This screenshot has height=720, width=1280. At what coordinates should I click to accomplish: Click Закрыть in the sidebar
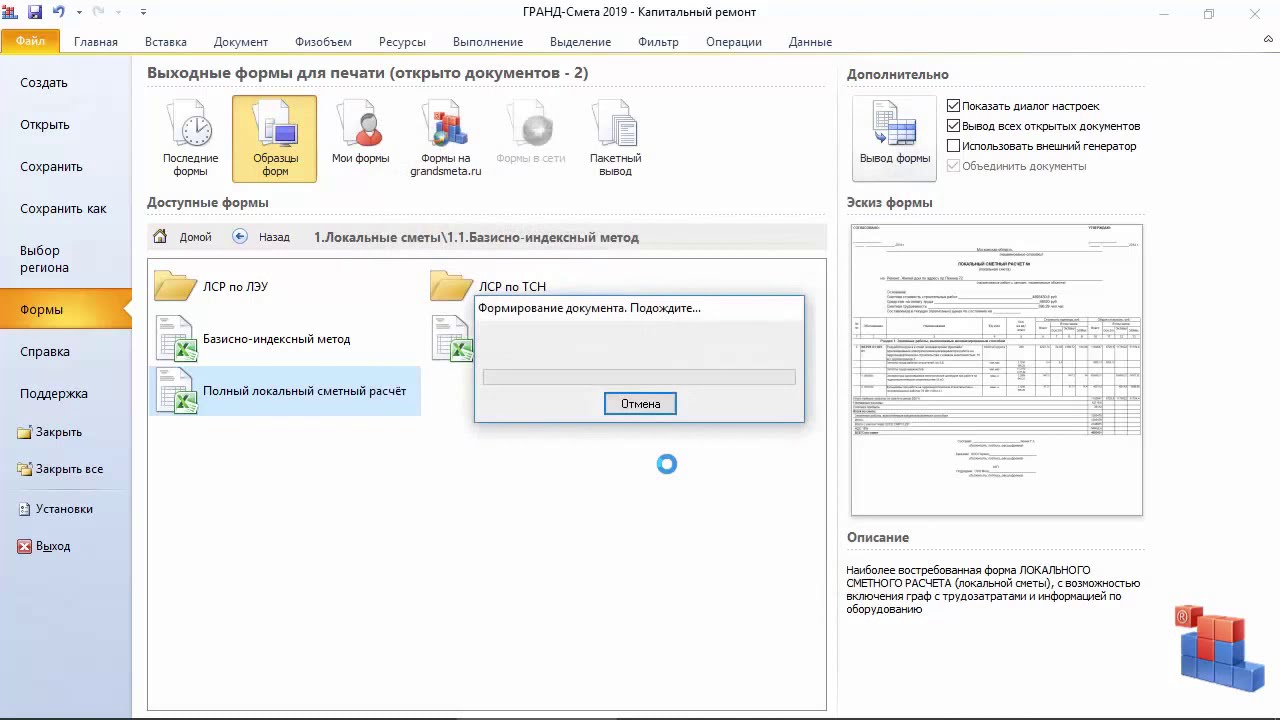50,432
